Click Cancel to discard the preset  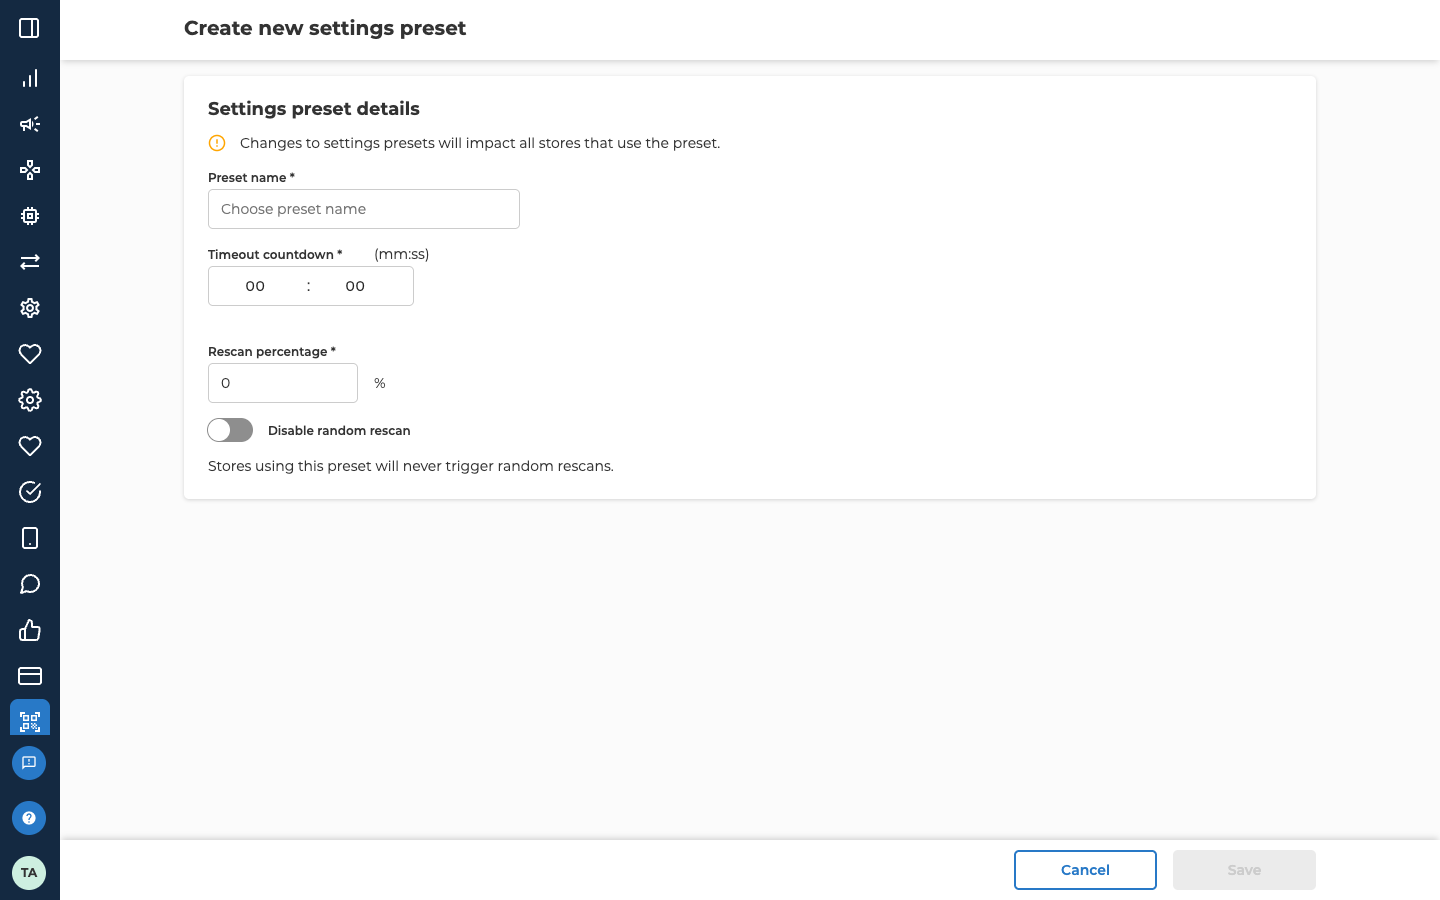click(1085, 870)
